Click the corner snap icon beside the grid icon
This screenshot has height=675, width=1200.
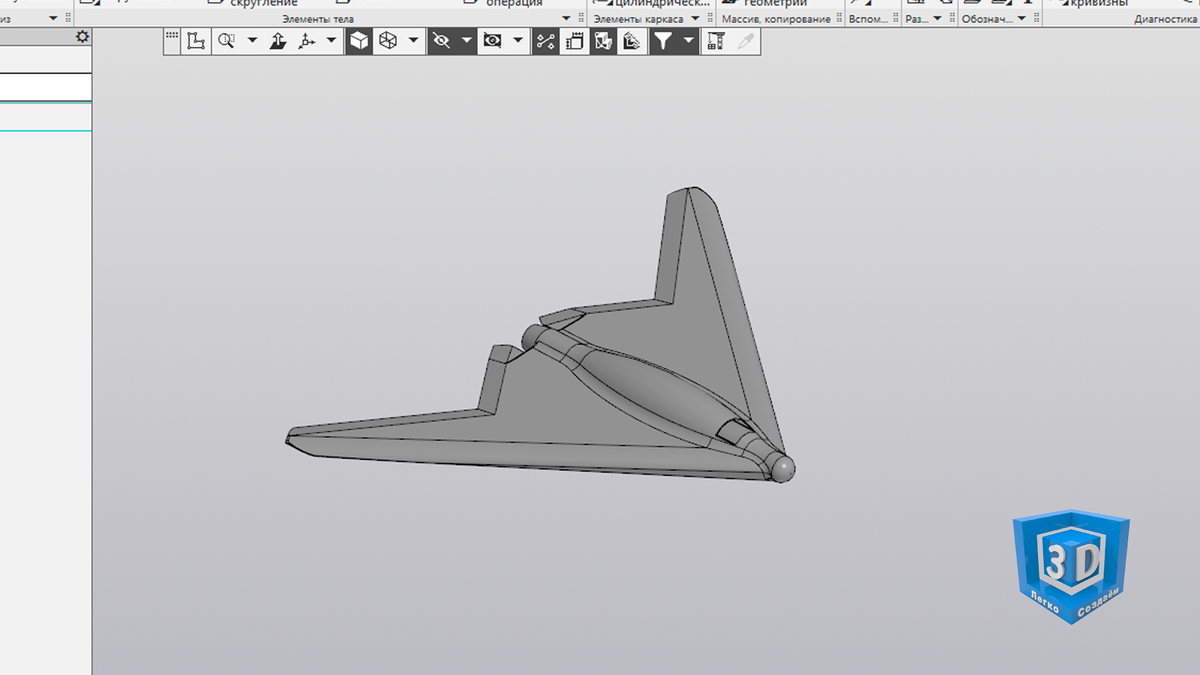196,41
